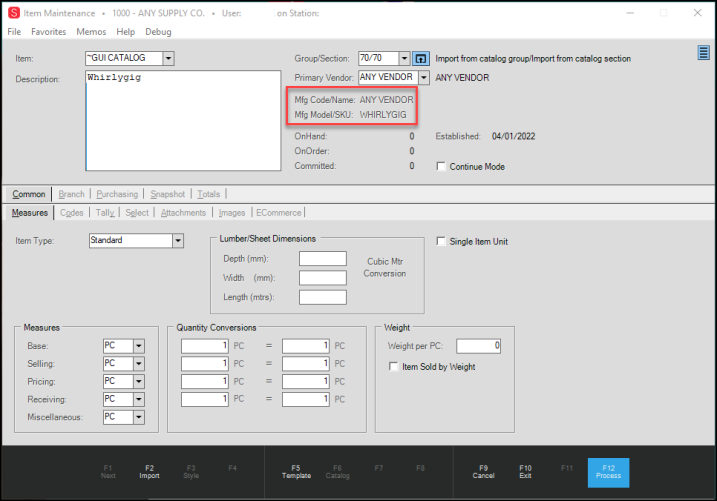Click the F6 Catalog button
The image size is (717, 501).
pos(337,472)
